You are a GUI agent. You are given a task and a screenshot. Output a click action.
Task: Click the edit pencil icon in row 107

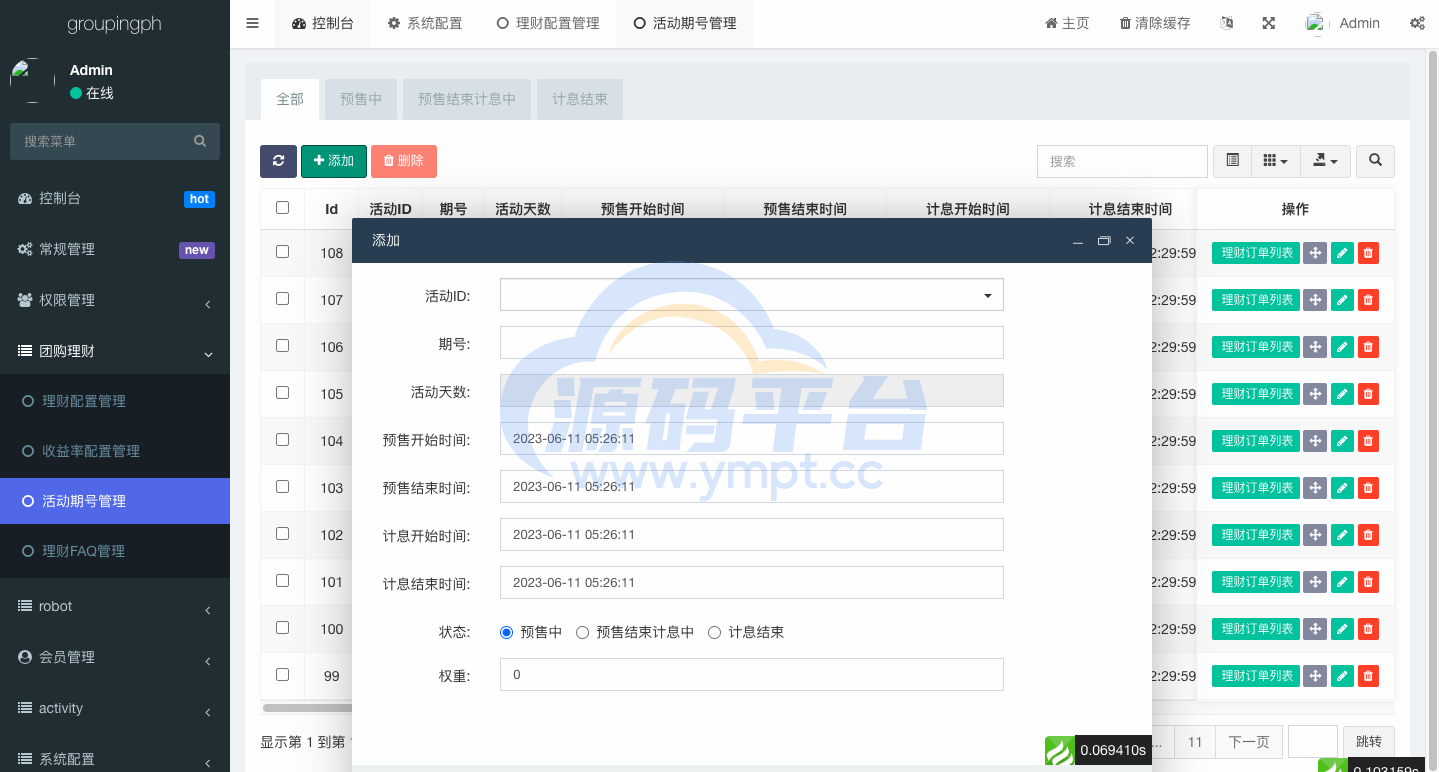(1342, 300)
